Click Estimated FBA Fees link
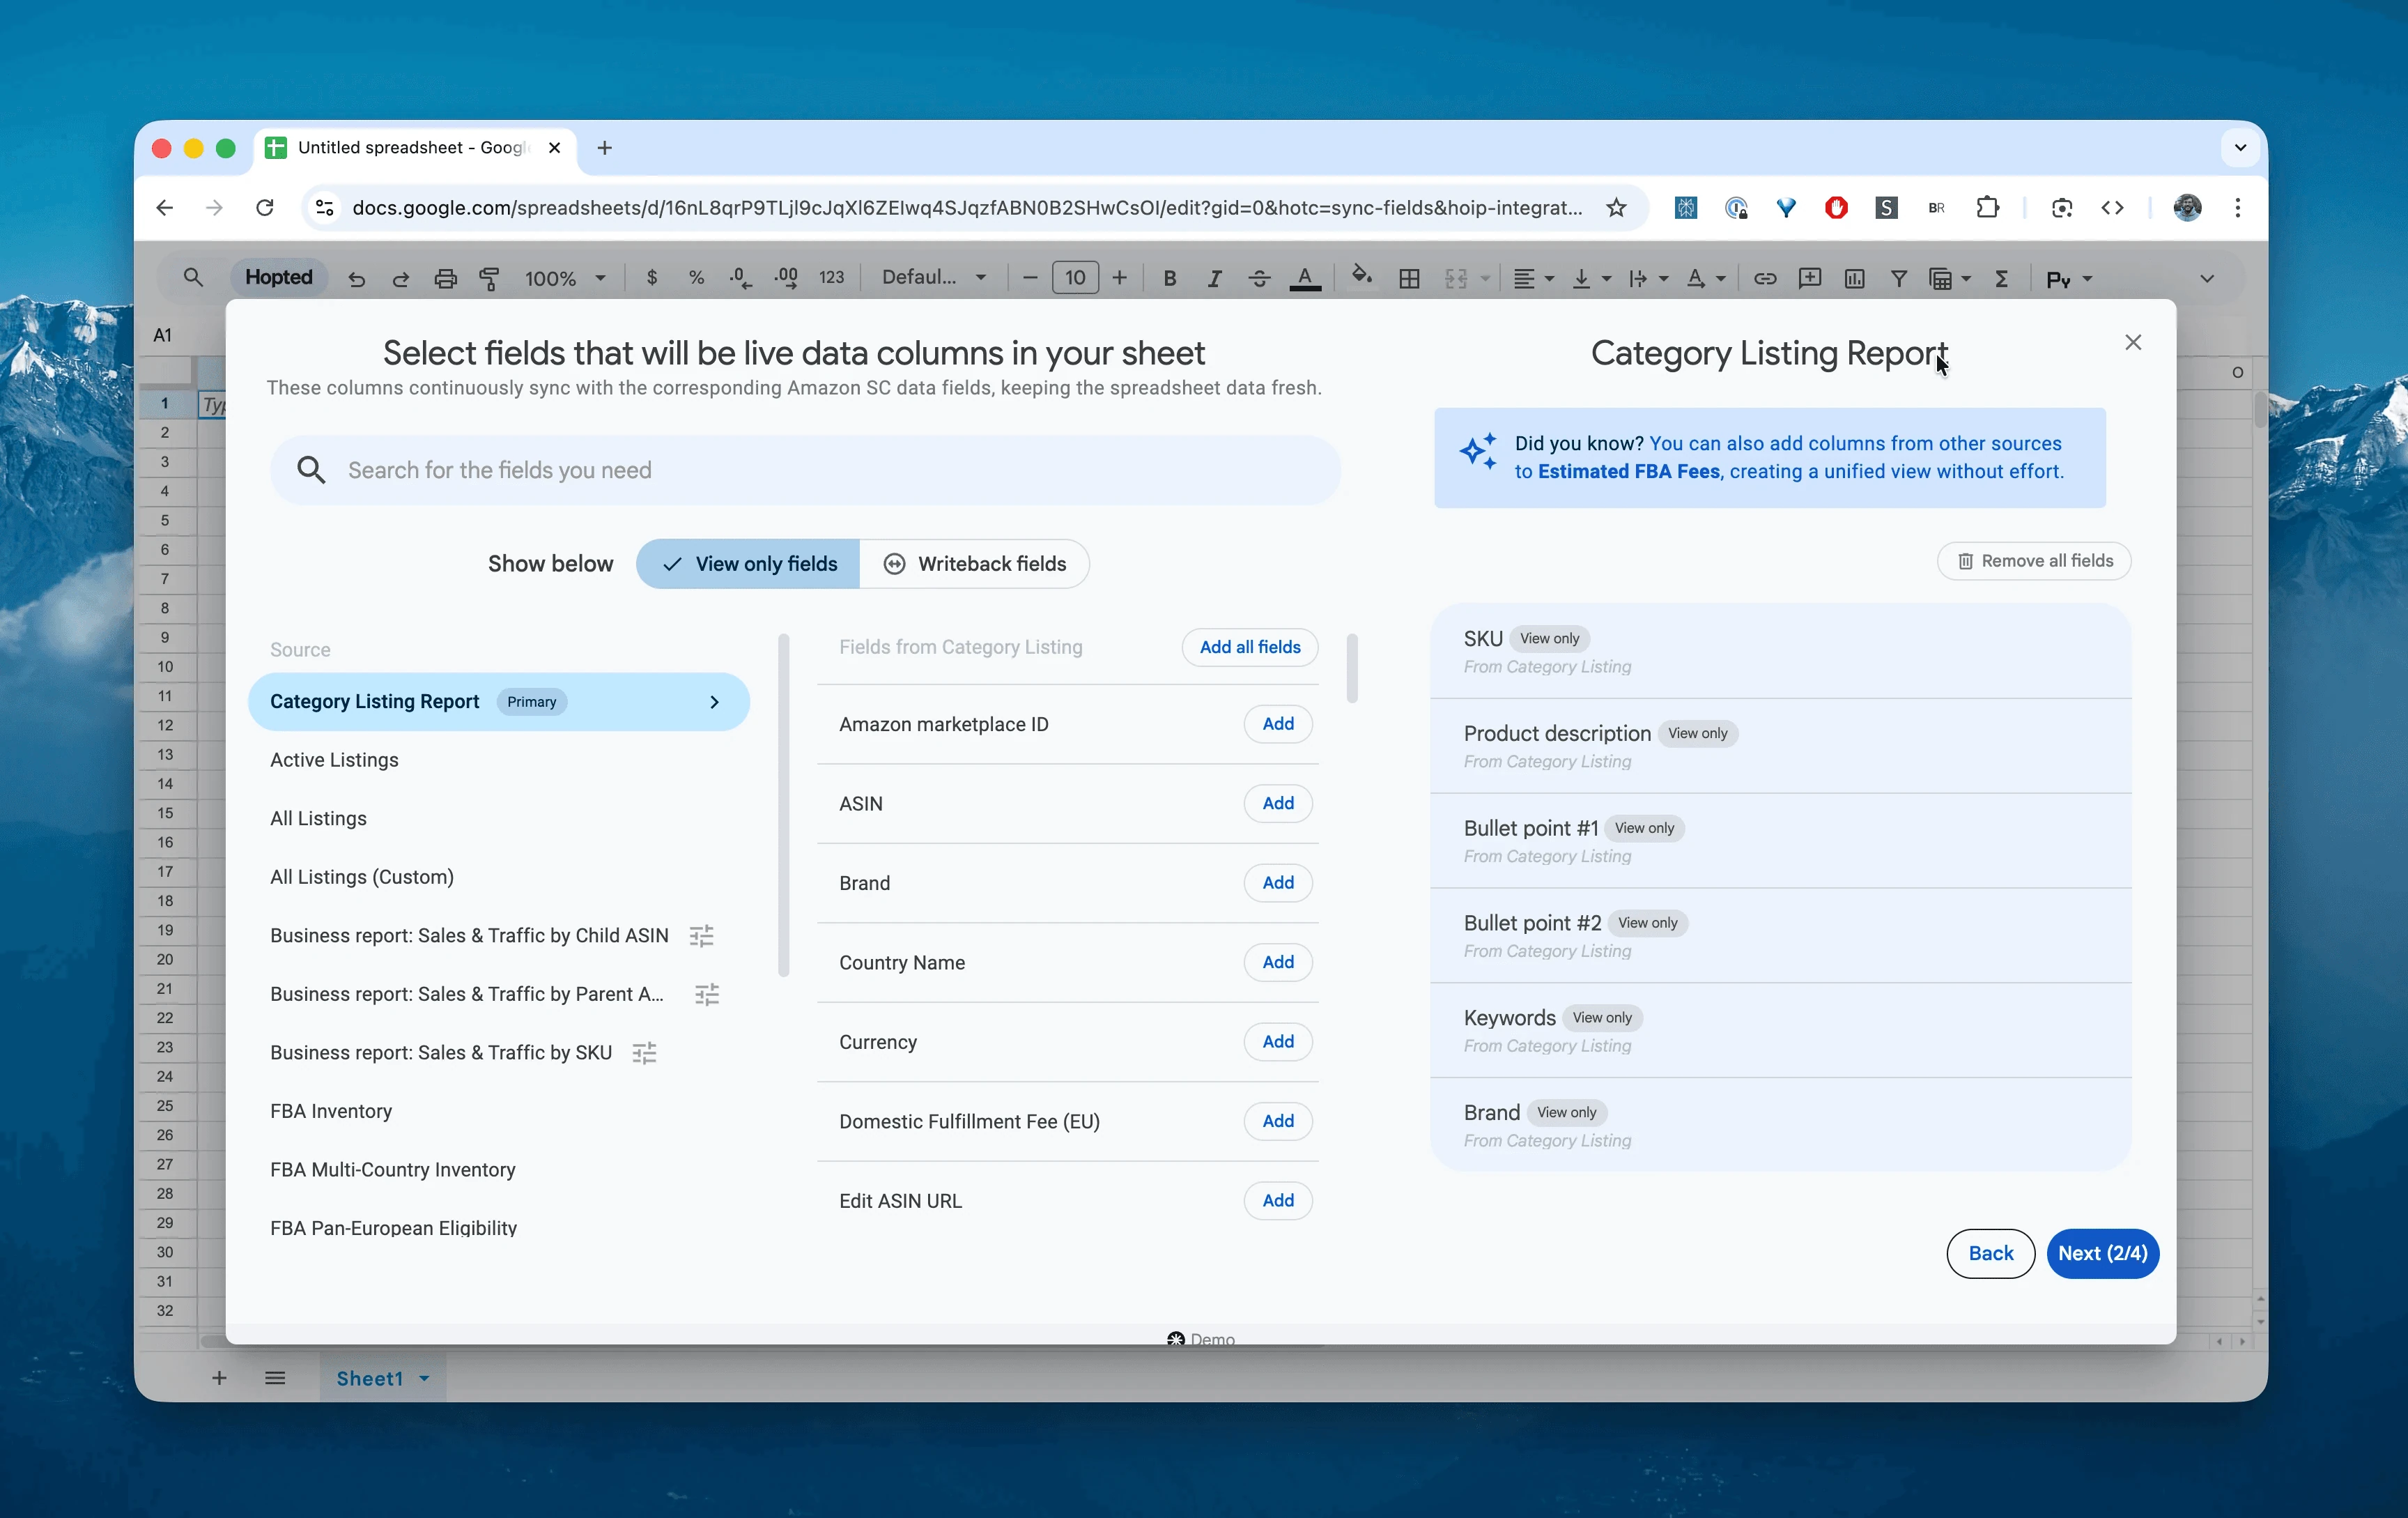The height and width of the screenshot is (1518, 2408). click(x=1629, y=472)
